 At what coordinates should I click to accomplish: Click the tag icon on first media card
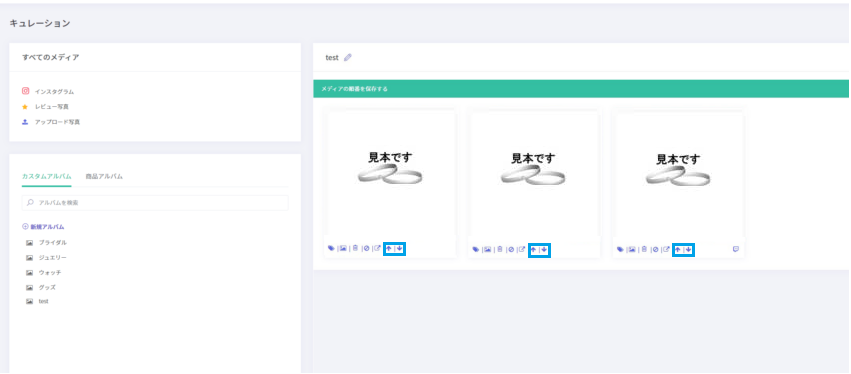click(331, 248)
